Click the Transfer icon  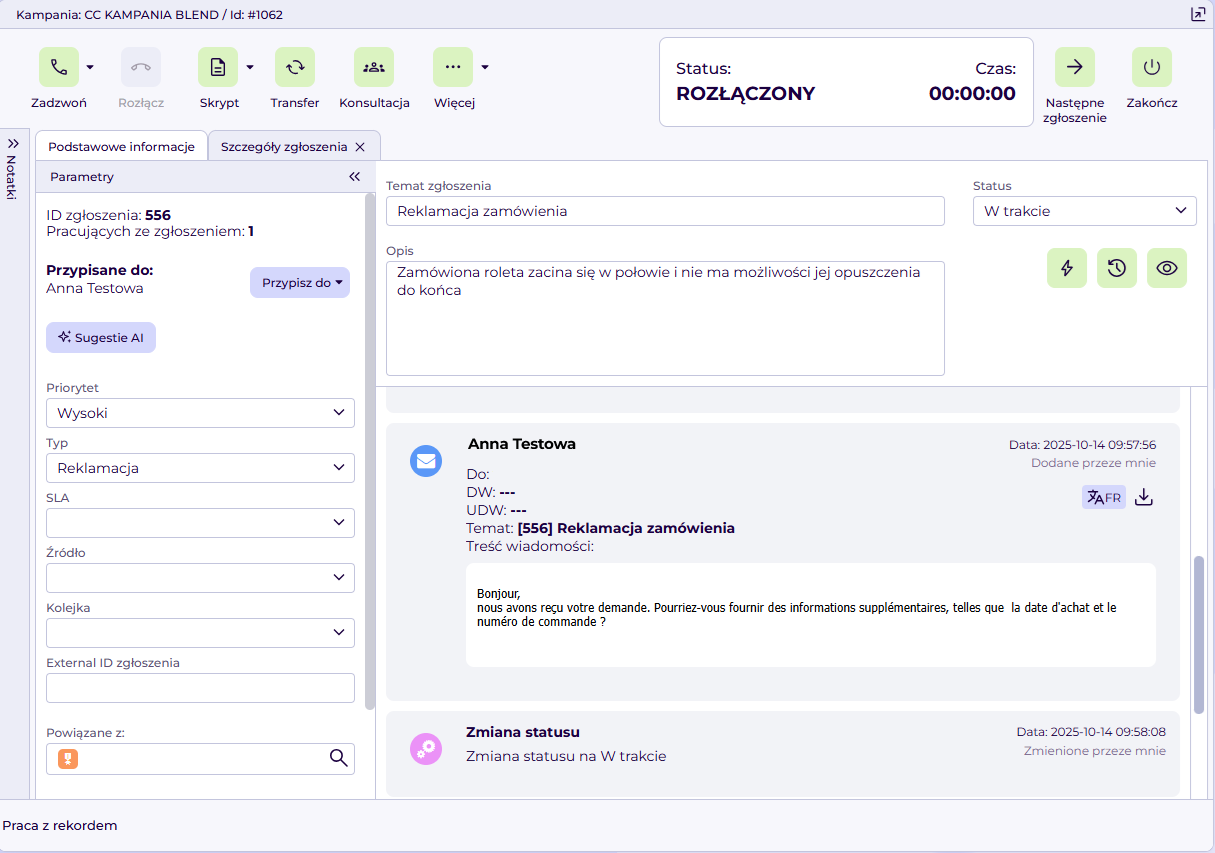tap(295, 67)
